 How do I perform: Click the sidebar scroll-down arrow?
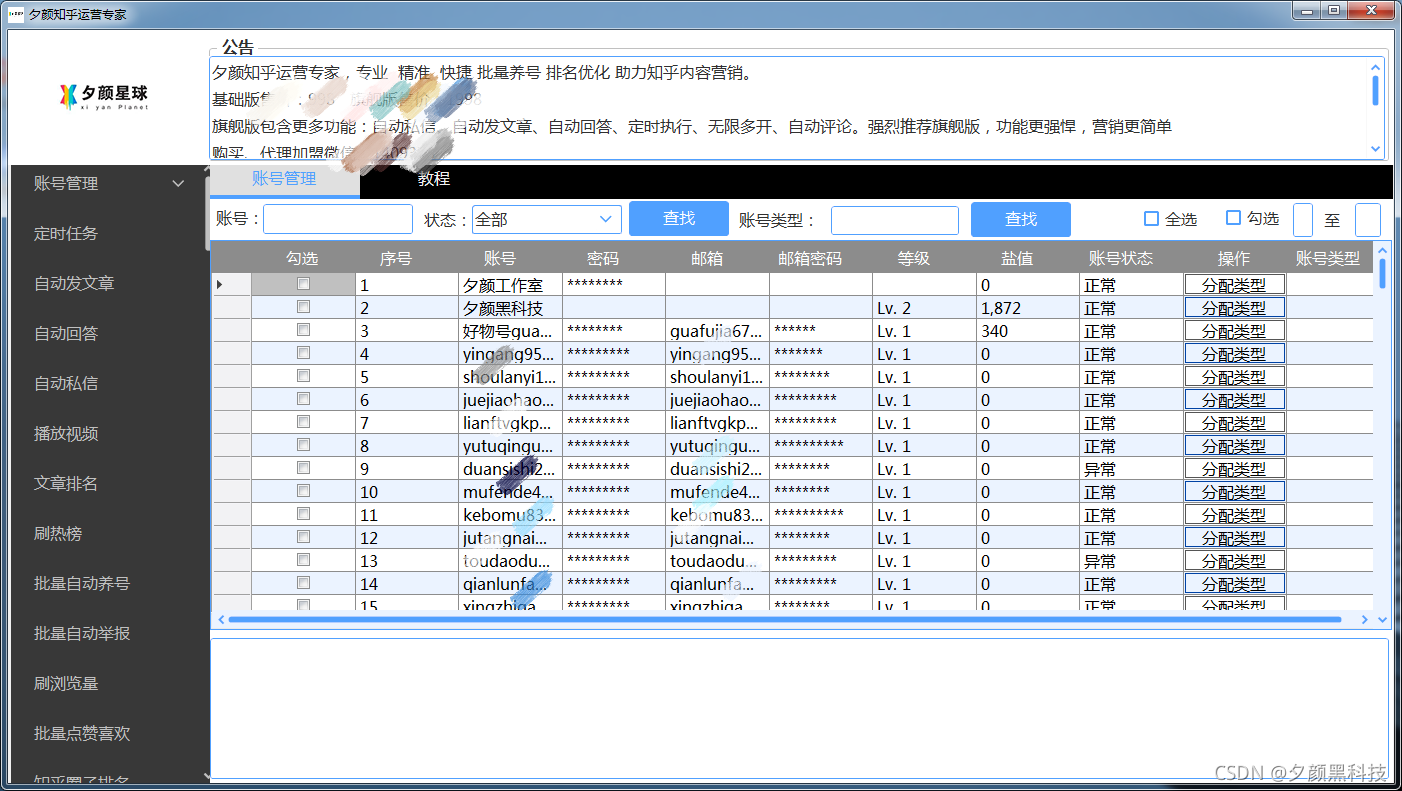tap(207, 776)
